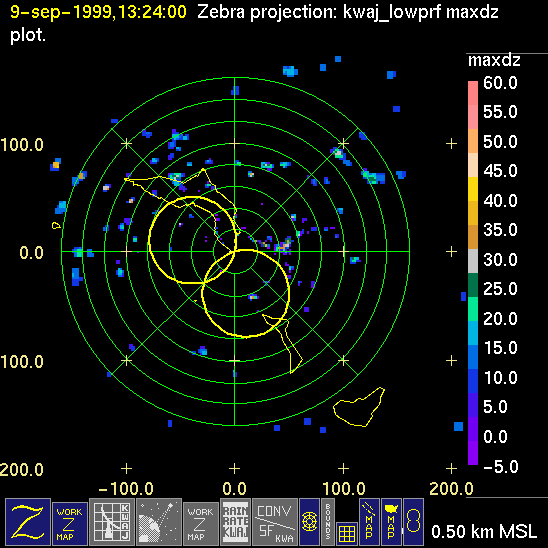Click the radar center at the crosshair origin

click(235, 251)
